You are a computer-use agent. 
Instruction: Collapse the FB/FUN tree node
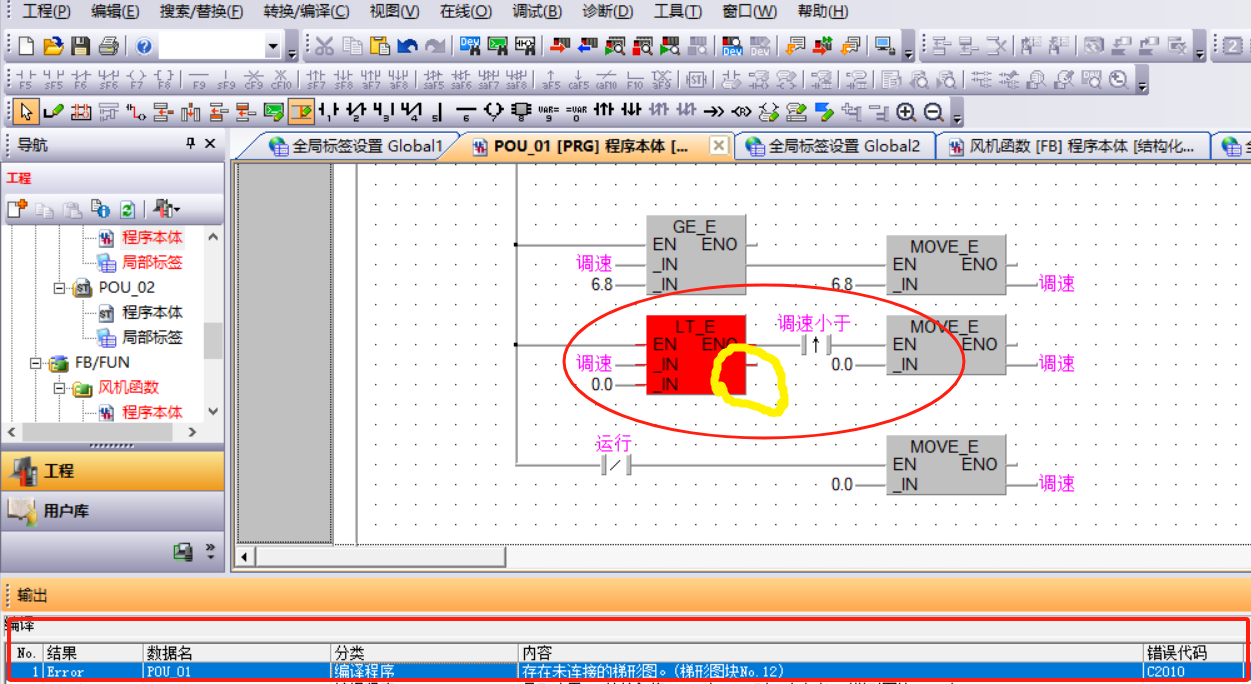tap(36, 363)
